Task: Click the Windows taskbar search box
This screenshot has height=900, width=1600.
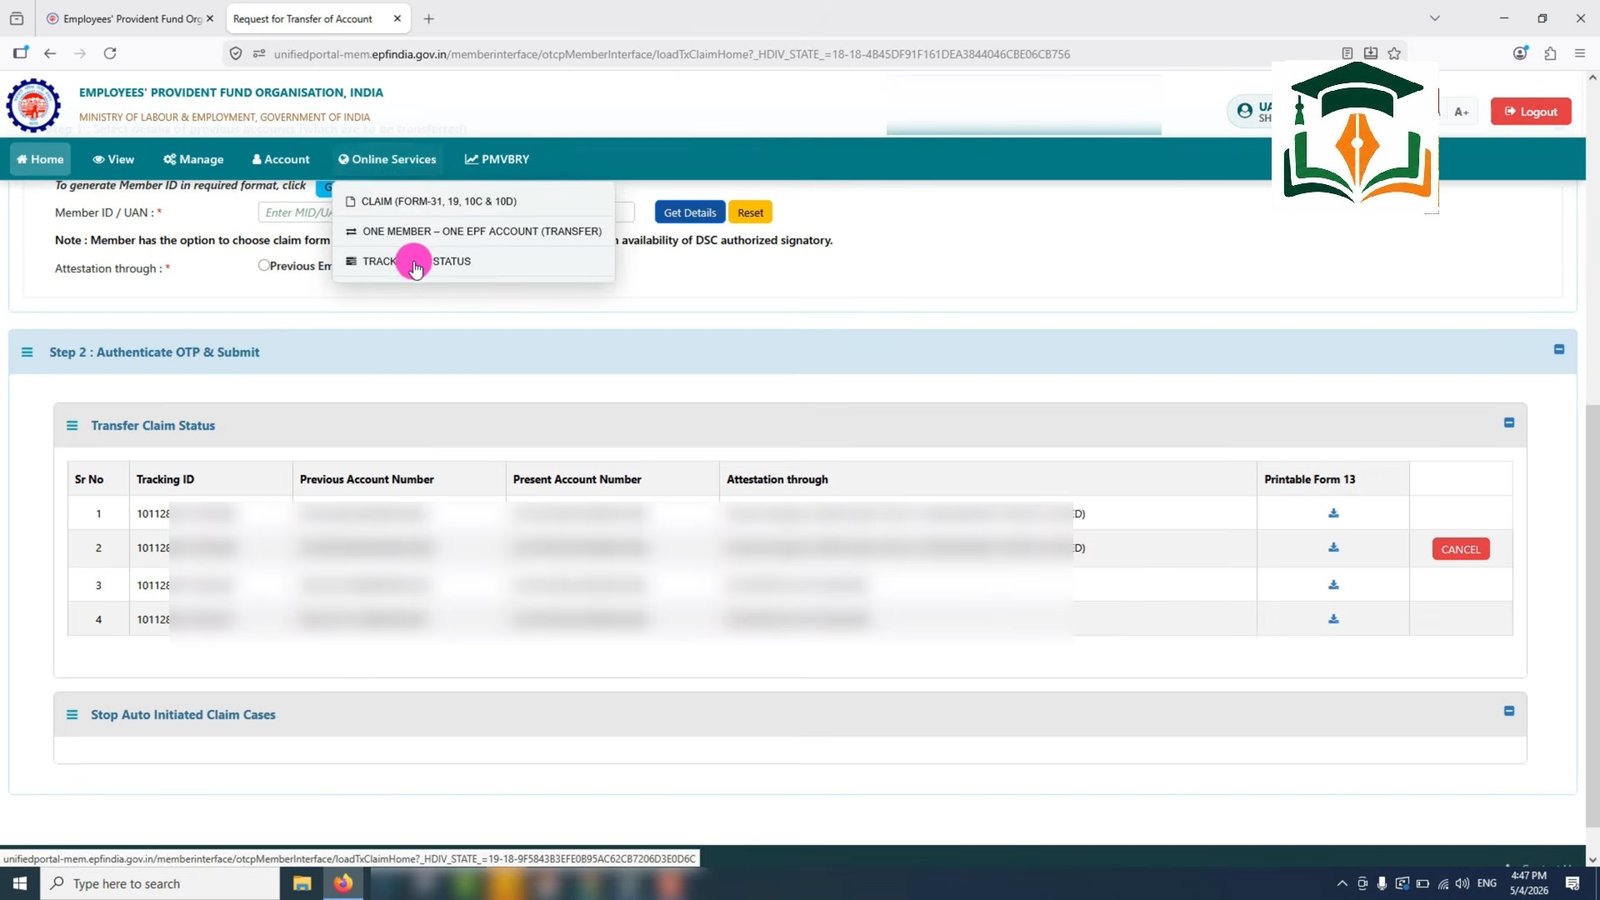Action: 160,883
